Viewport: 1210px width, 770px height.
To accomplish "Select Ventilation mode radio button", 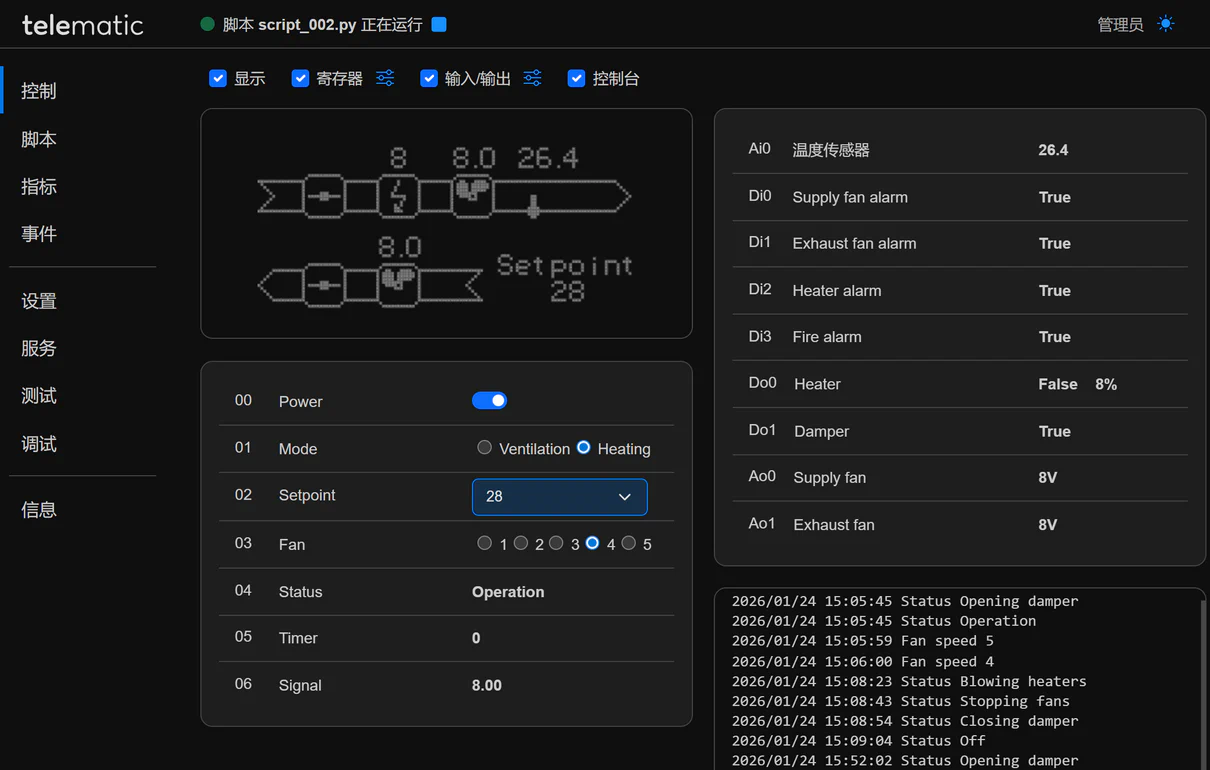I will [x=485, y=448].
